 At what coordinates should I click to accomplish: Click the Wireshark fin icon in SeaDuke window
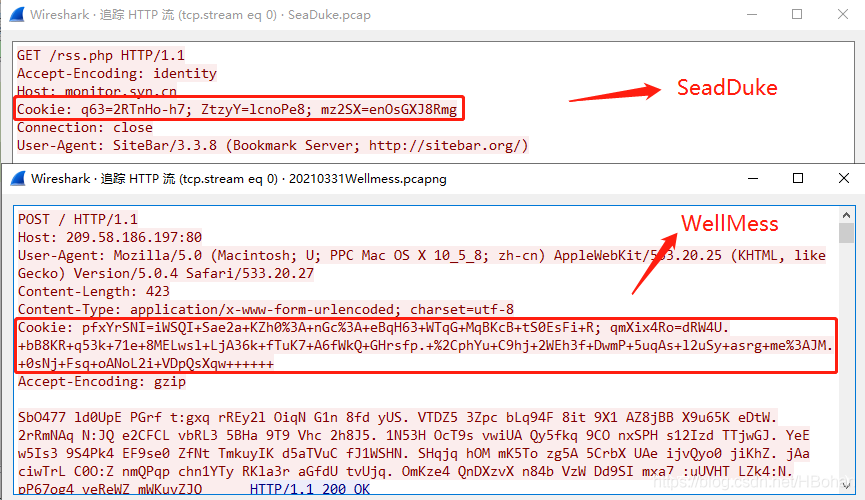point(17,14)
